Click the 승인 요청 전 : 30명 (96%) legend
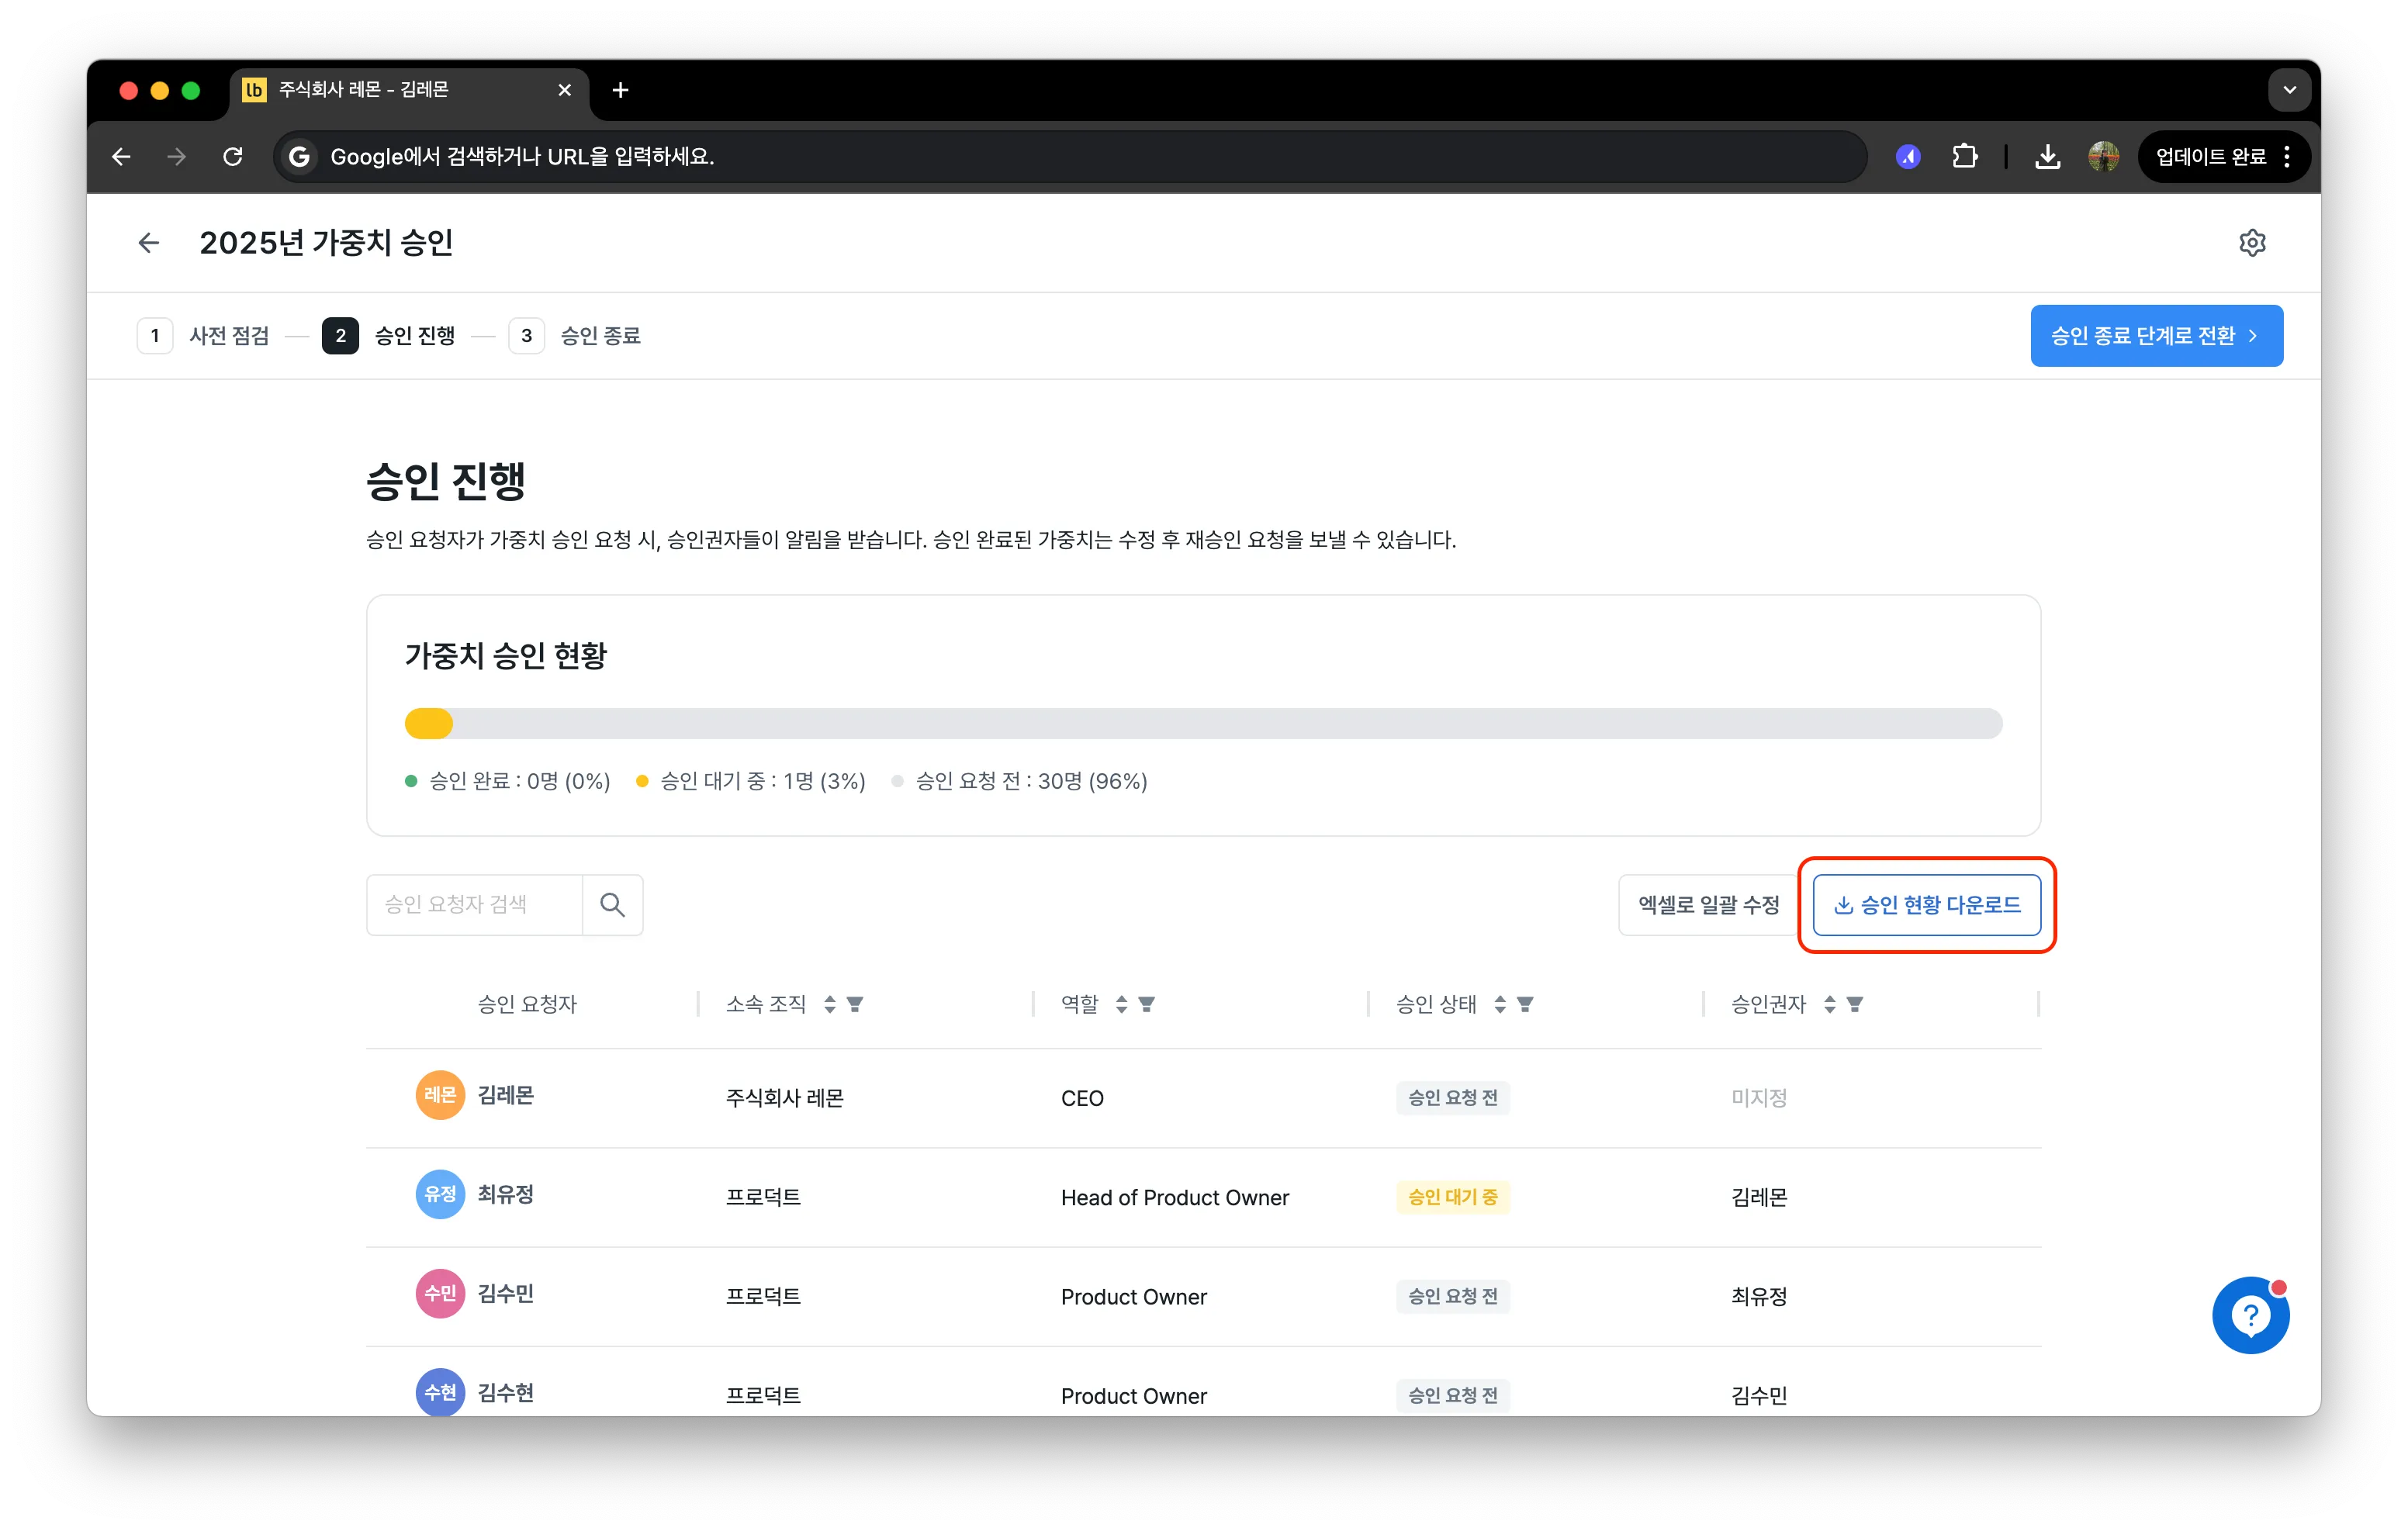This screenshot has width=2408, height=1531. click(1020, 781)
